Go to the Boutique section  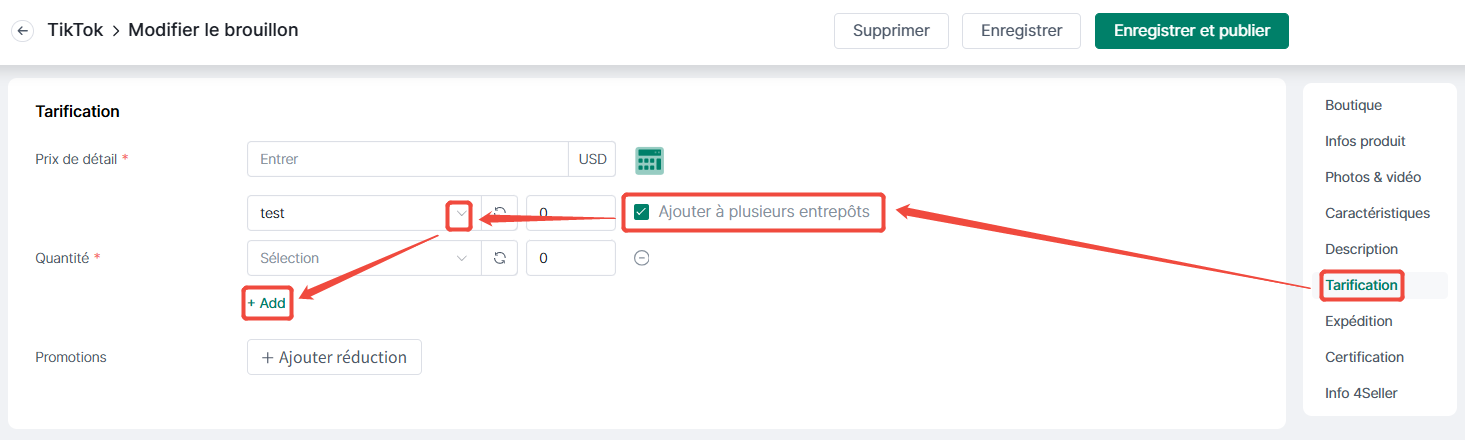(1353, 105)
